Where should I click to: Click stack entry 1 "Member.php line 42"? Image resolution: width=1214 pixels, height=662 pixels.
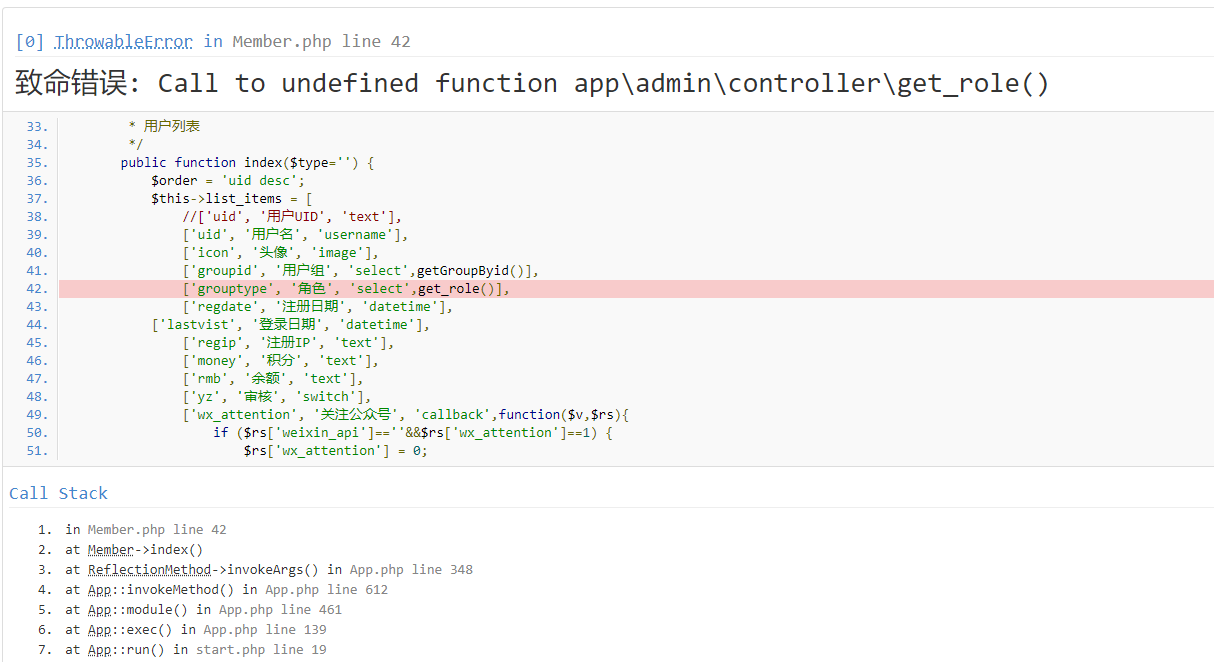(x=157, y=530)
